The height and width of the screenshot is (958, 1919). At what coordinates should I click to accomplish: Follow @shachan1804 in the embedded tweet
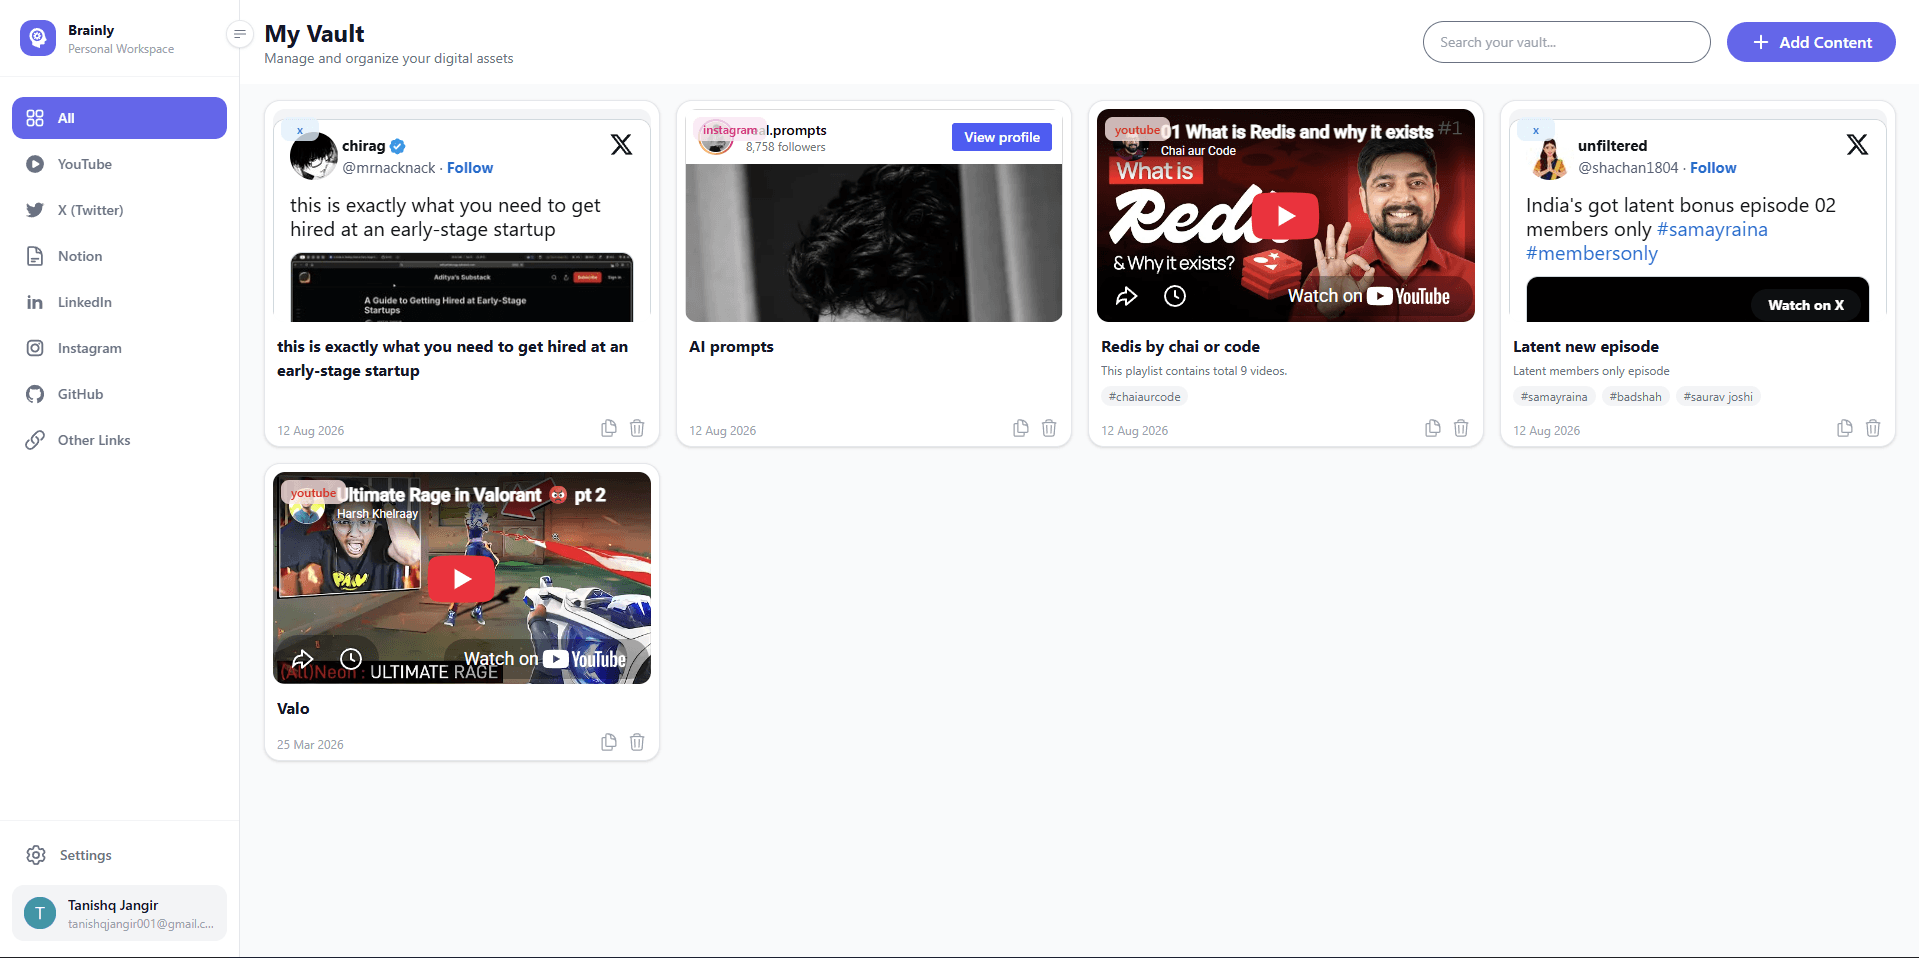[x=1713, y=168]
